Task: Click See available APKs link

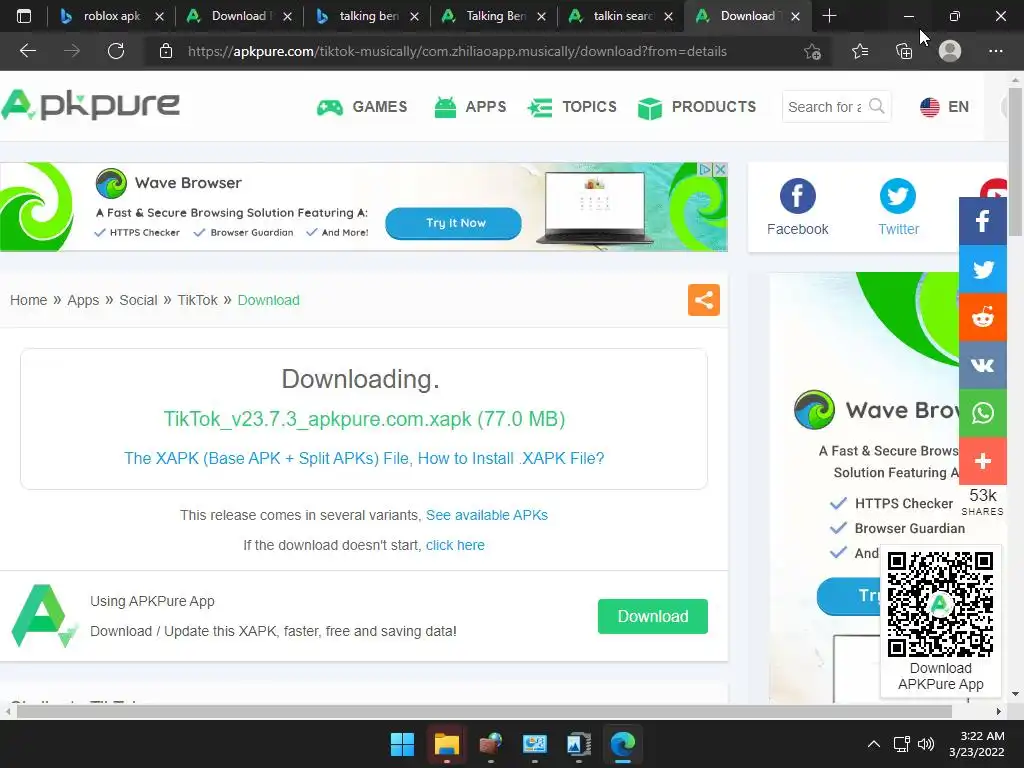Action: 487,515
